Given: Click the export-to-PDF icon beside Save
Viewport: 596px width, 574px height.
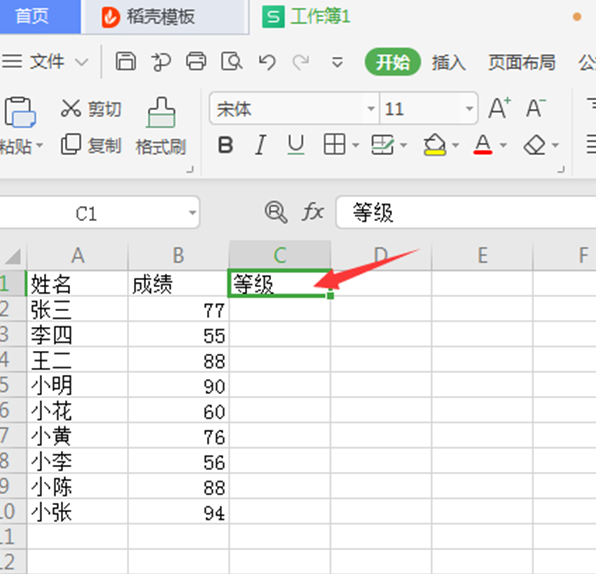Looking at the screenshot, I should (x=161, y=62).
